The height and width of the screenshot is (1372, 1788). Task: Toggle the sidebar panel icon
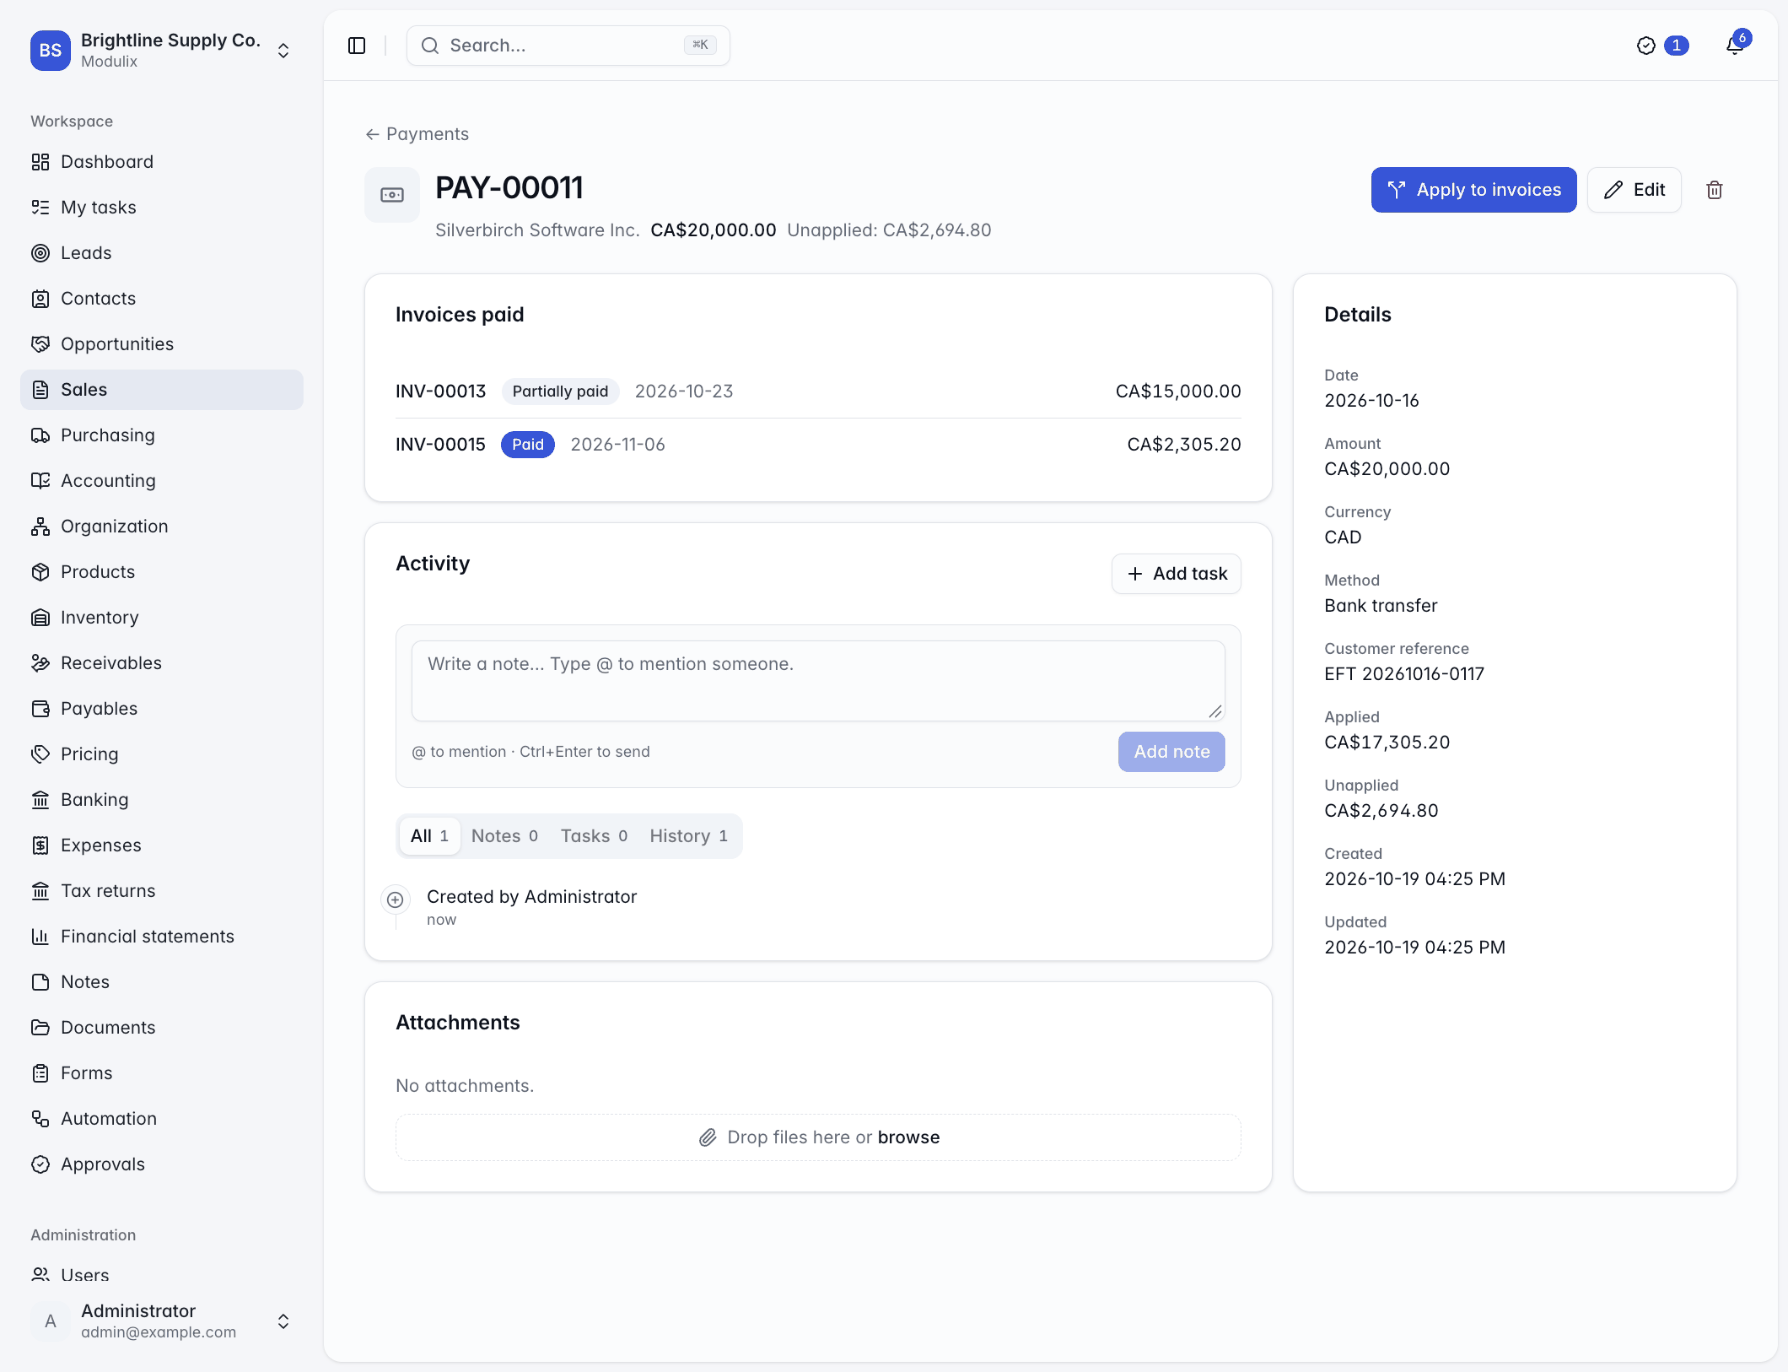357,45
